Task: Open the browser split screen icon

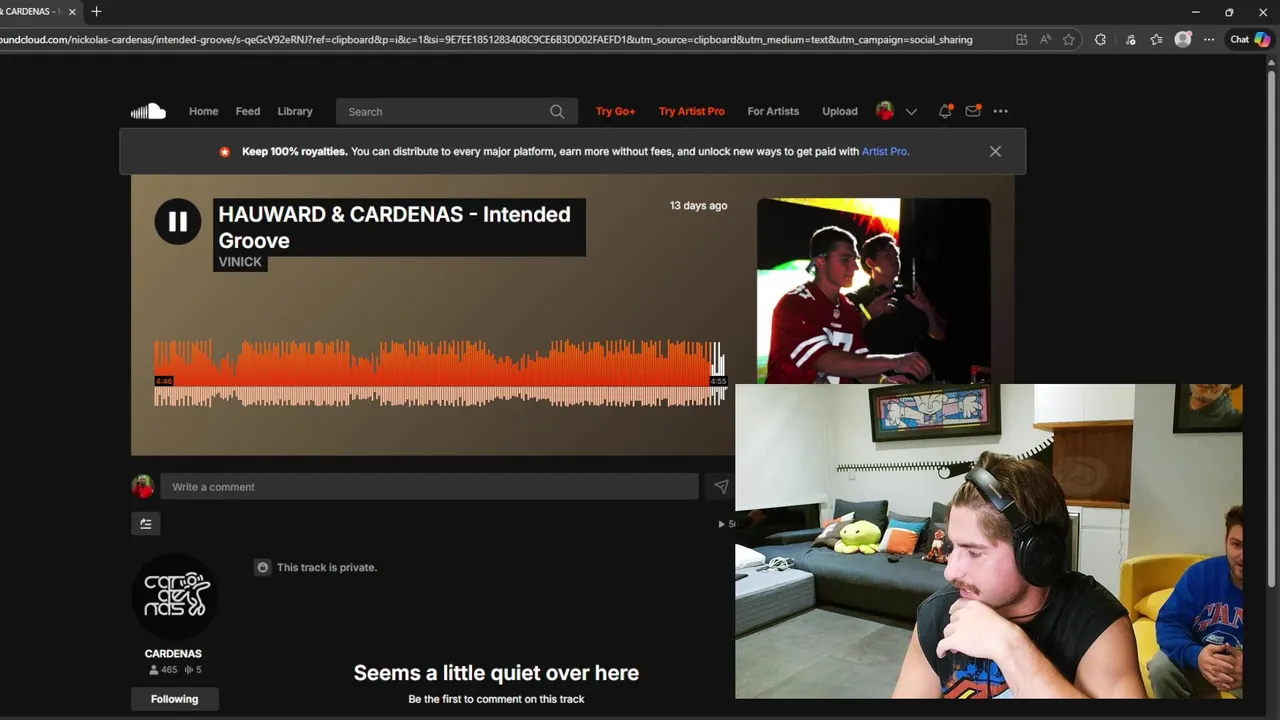Action: pos(1021,40)
